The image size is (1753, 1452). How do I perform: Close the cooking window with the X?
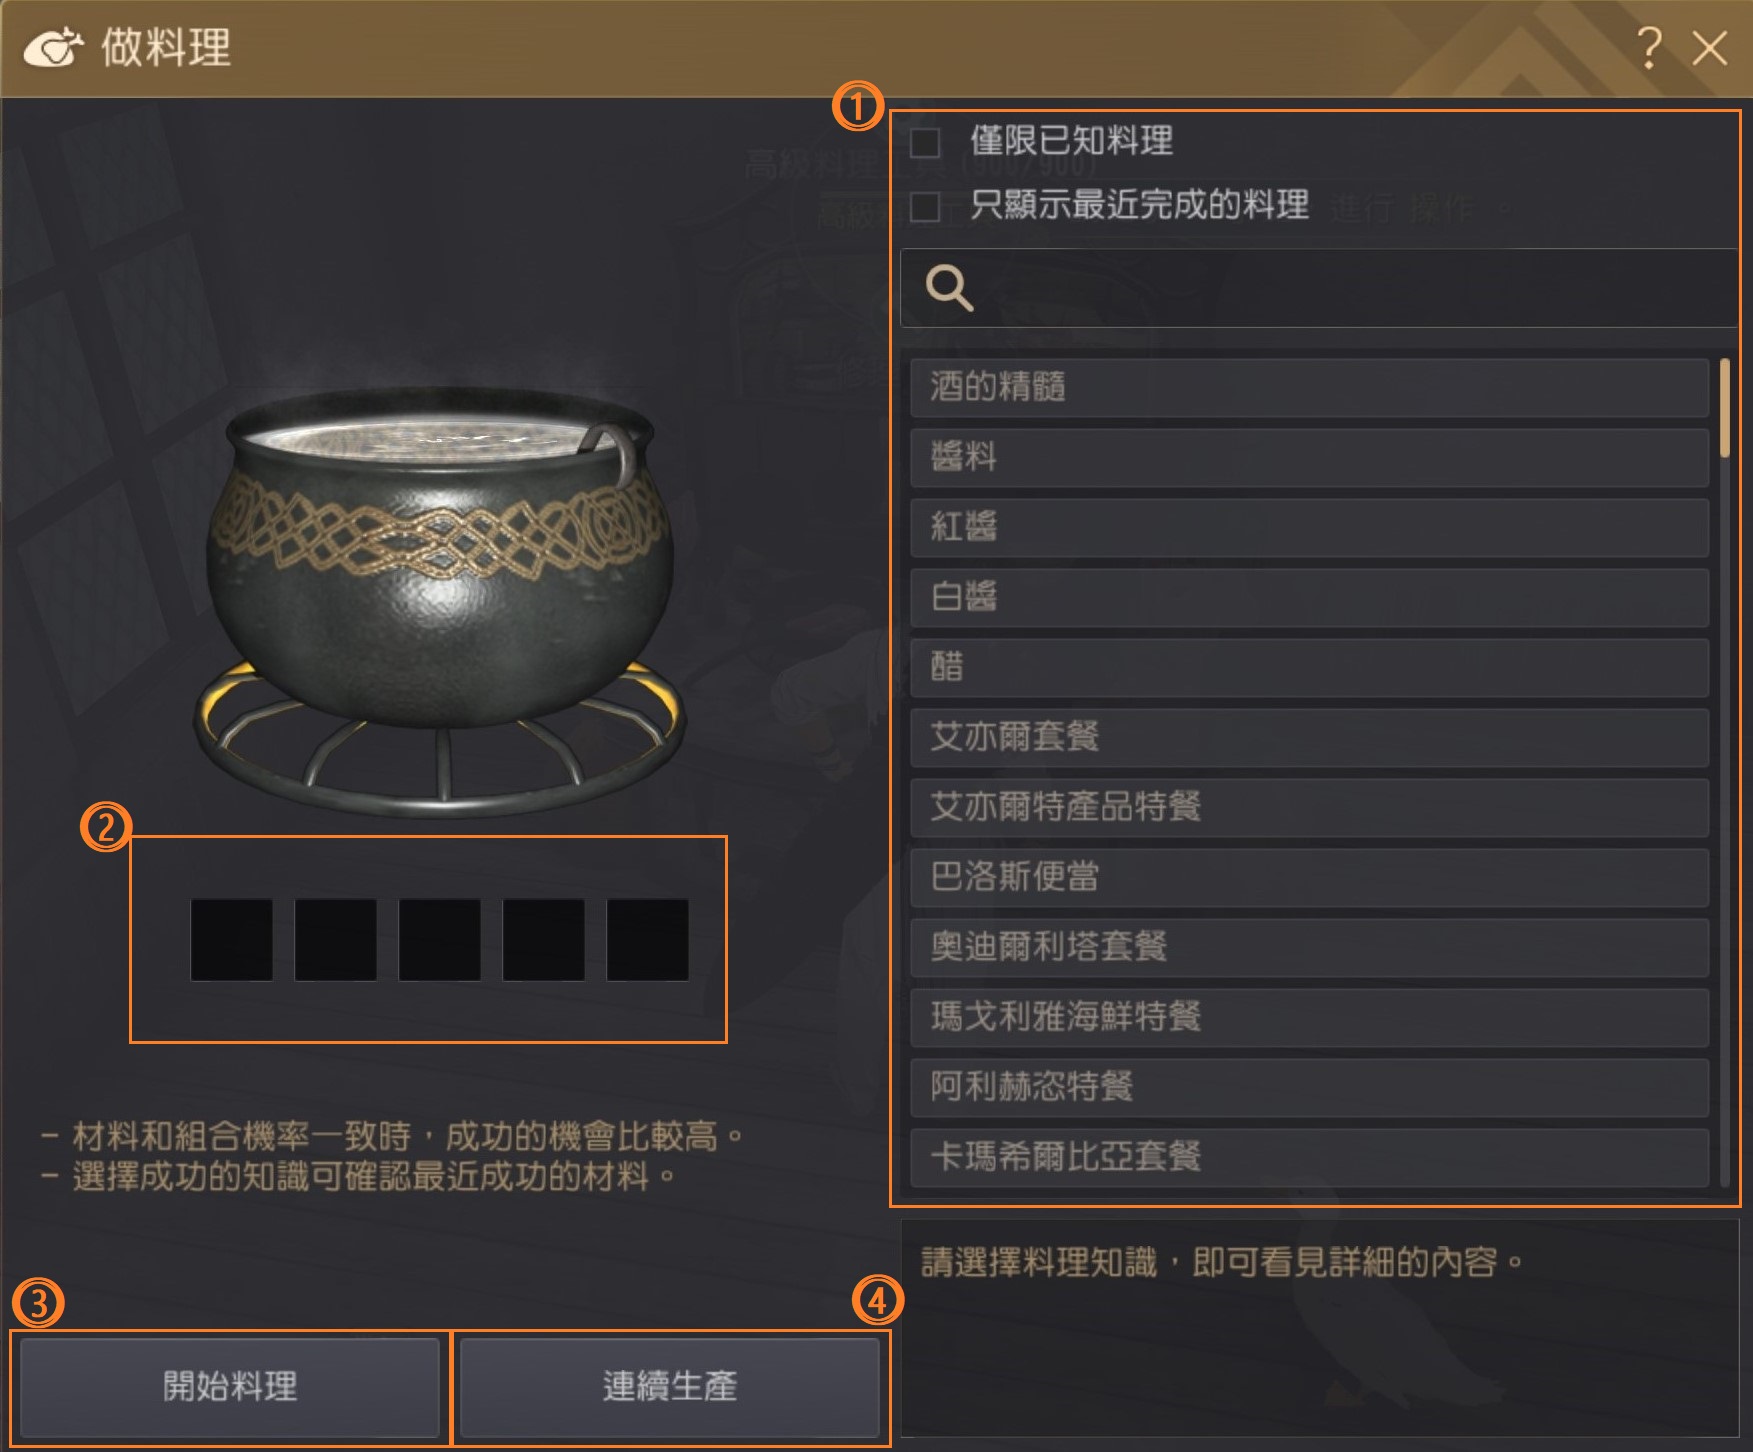pyautogui.click(x=1709, y=47)
